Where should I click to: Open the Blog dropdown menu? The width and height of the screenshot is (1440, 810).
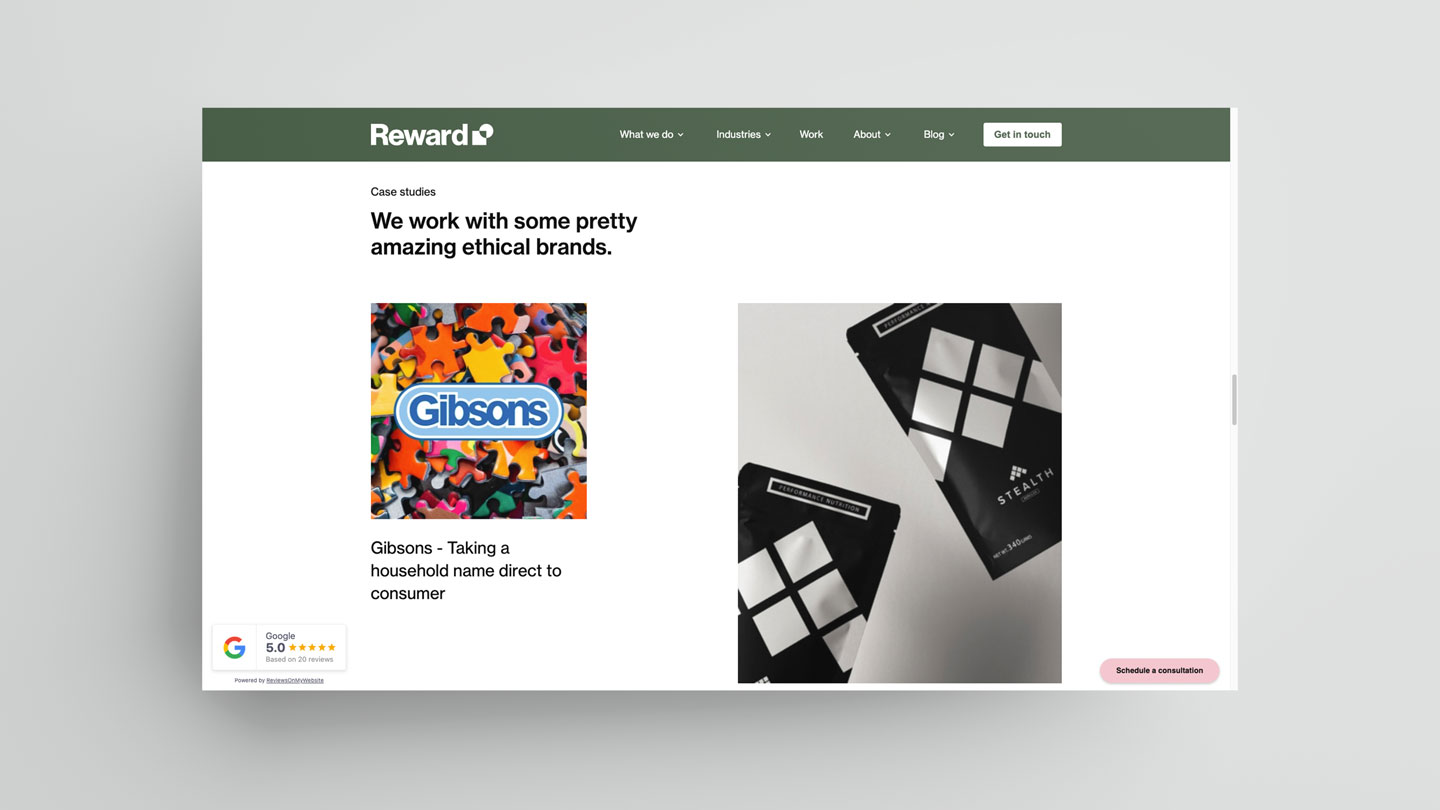pyautogui.click(x=939, y=134)
